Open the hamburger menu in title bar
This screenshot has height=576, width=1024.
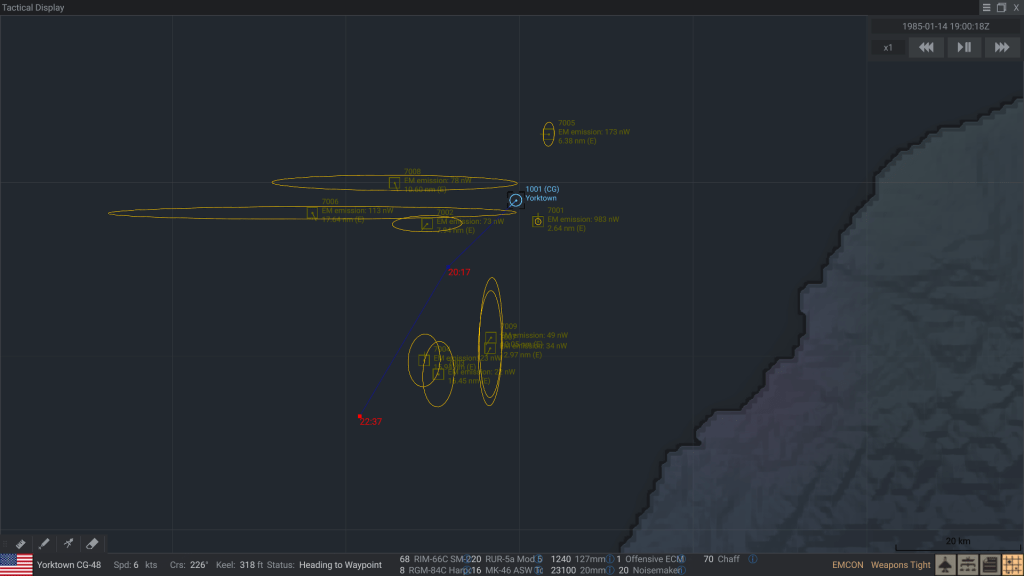[x=986, y=7]
